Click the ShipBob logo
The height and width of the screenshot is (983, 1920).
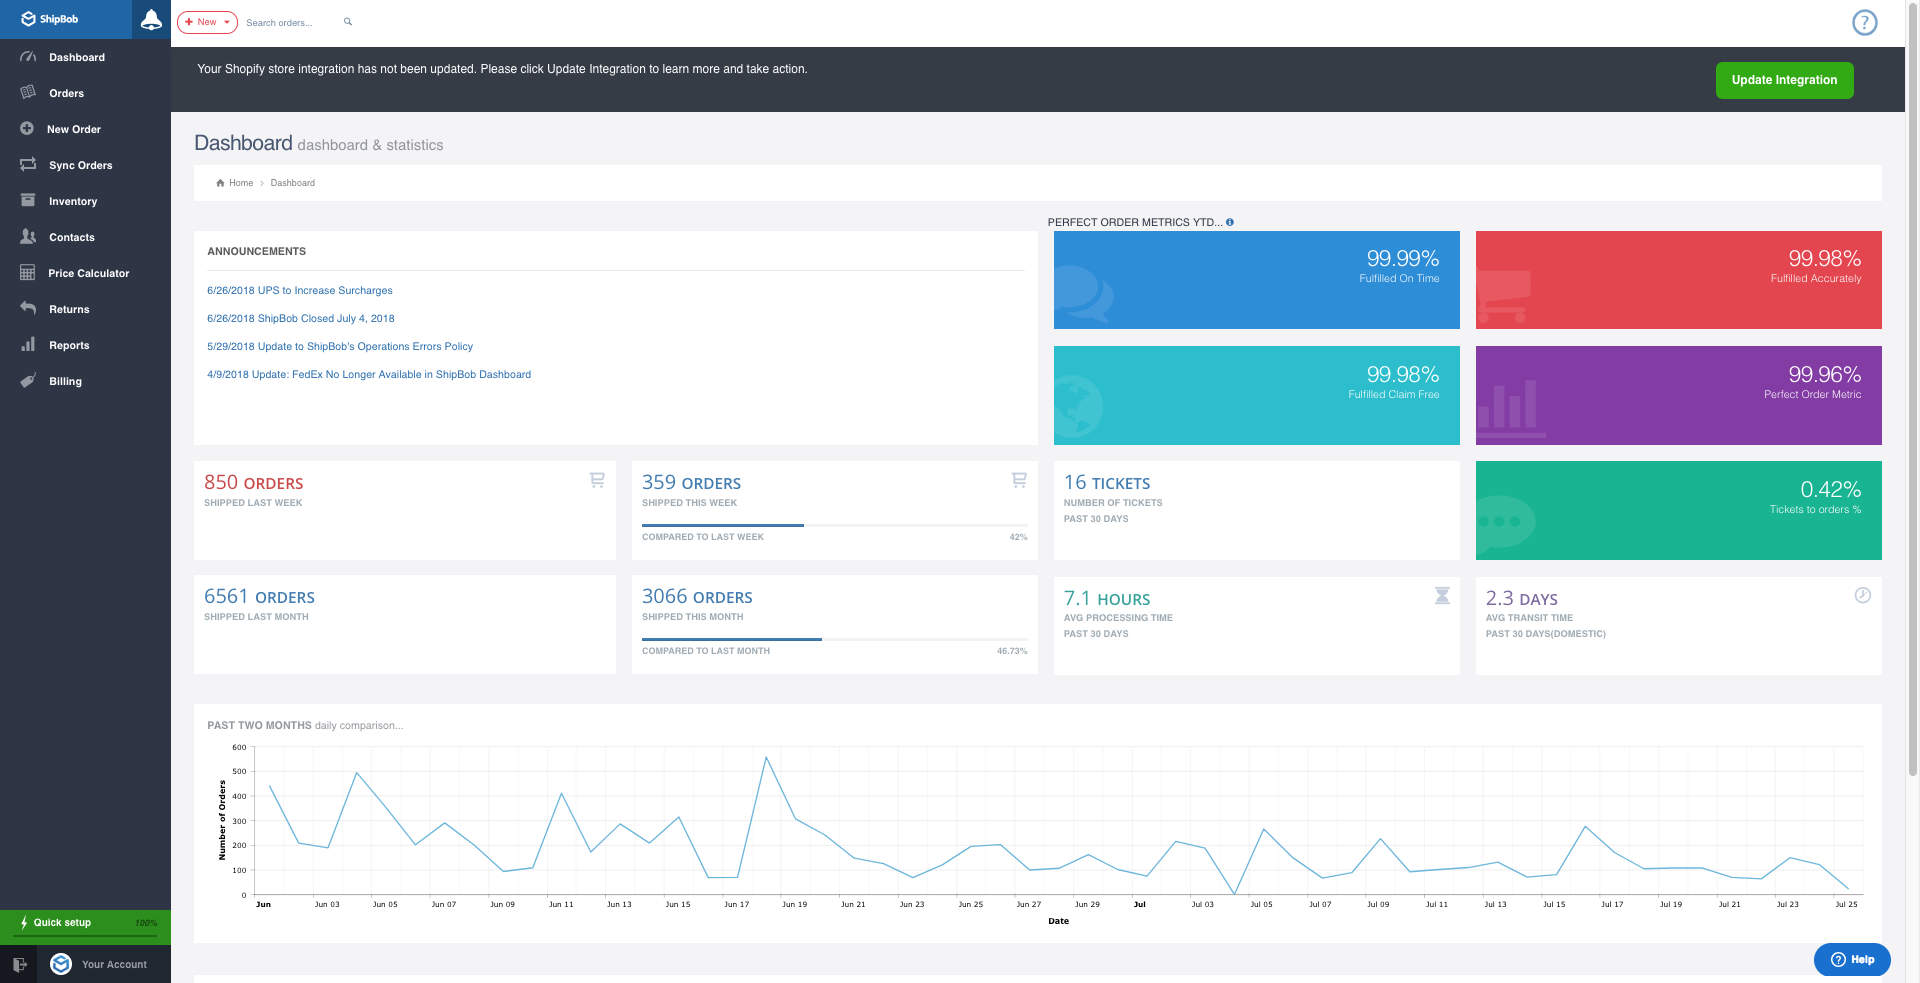[50, 19]
